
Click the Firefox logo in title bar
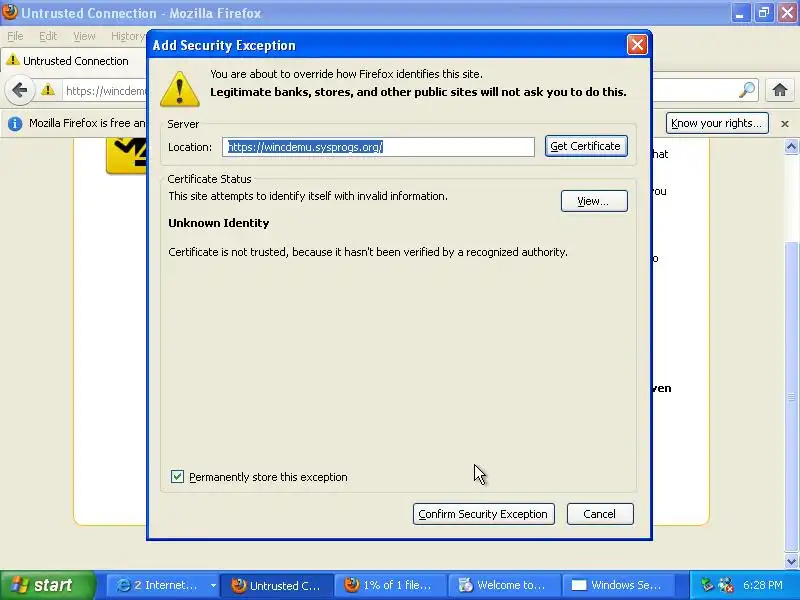click(10, 12)
